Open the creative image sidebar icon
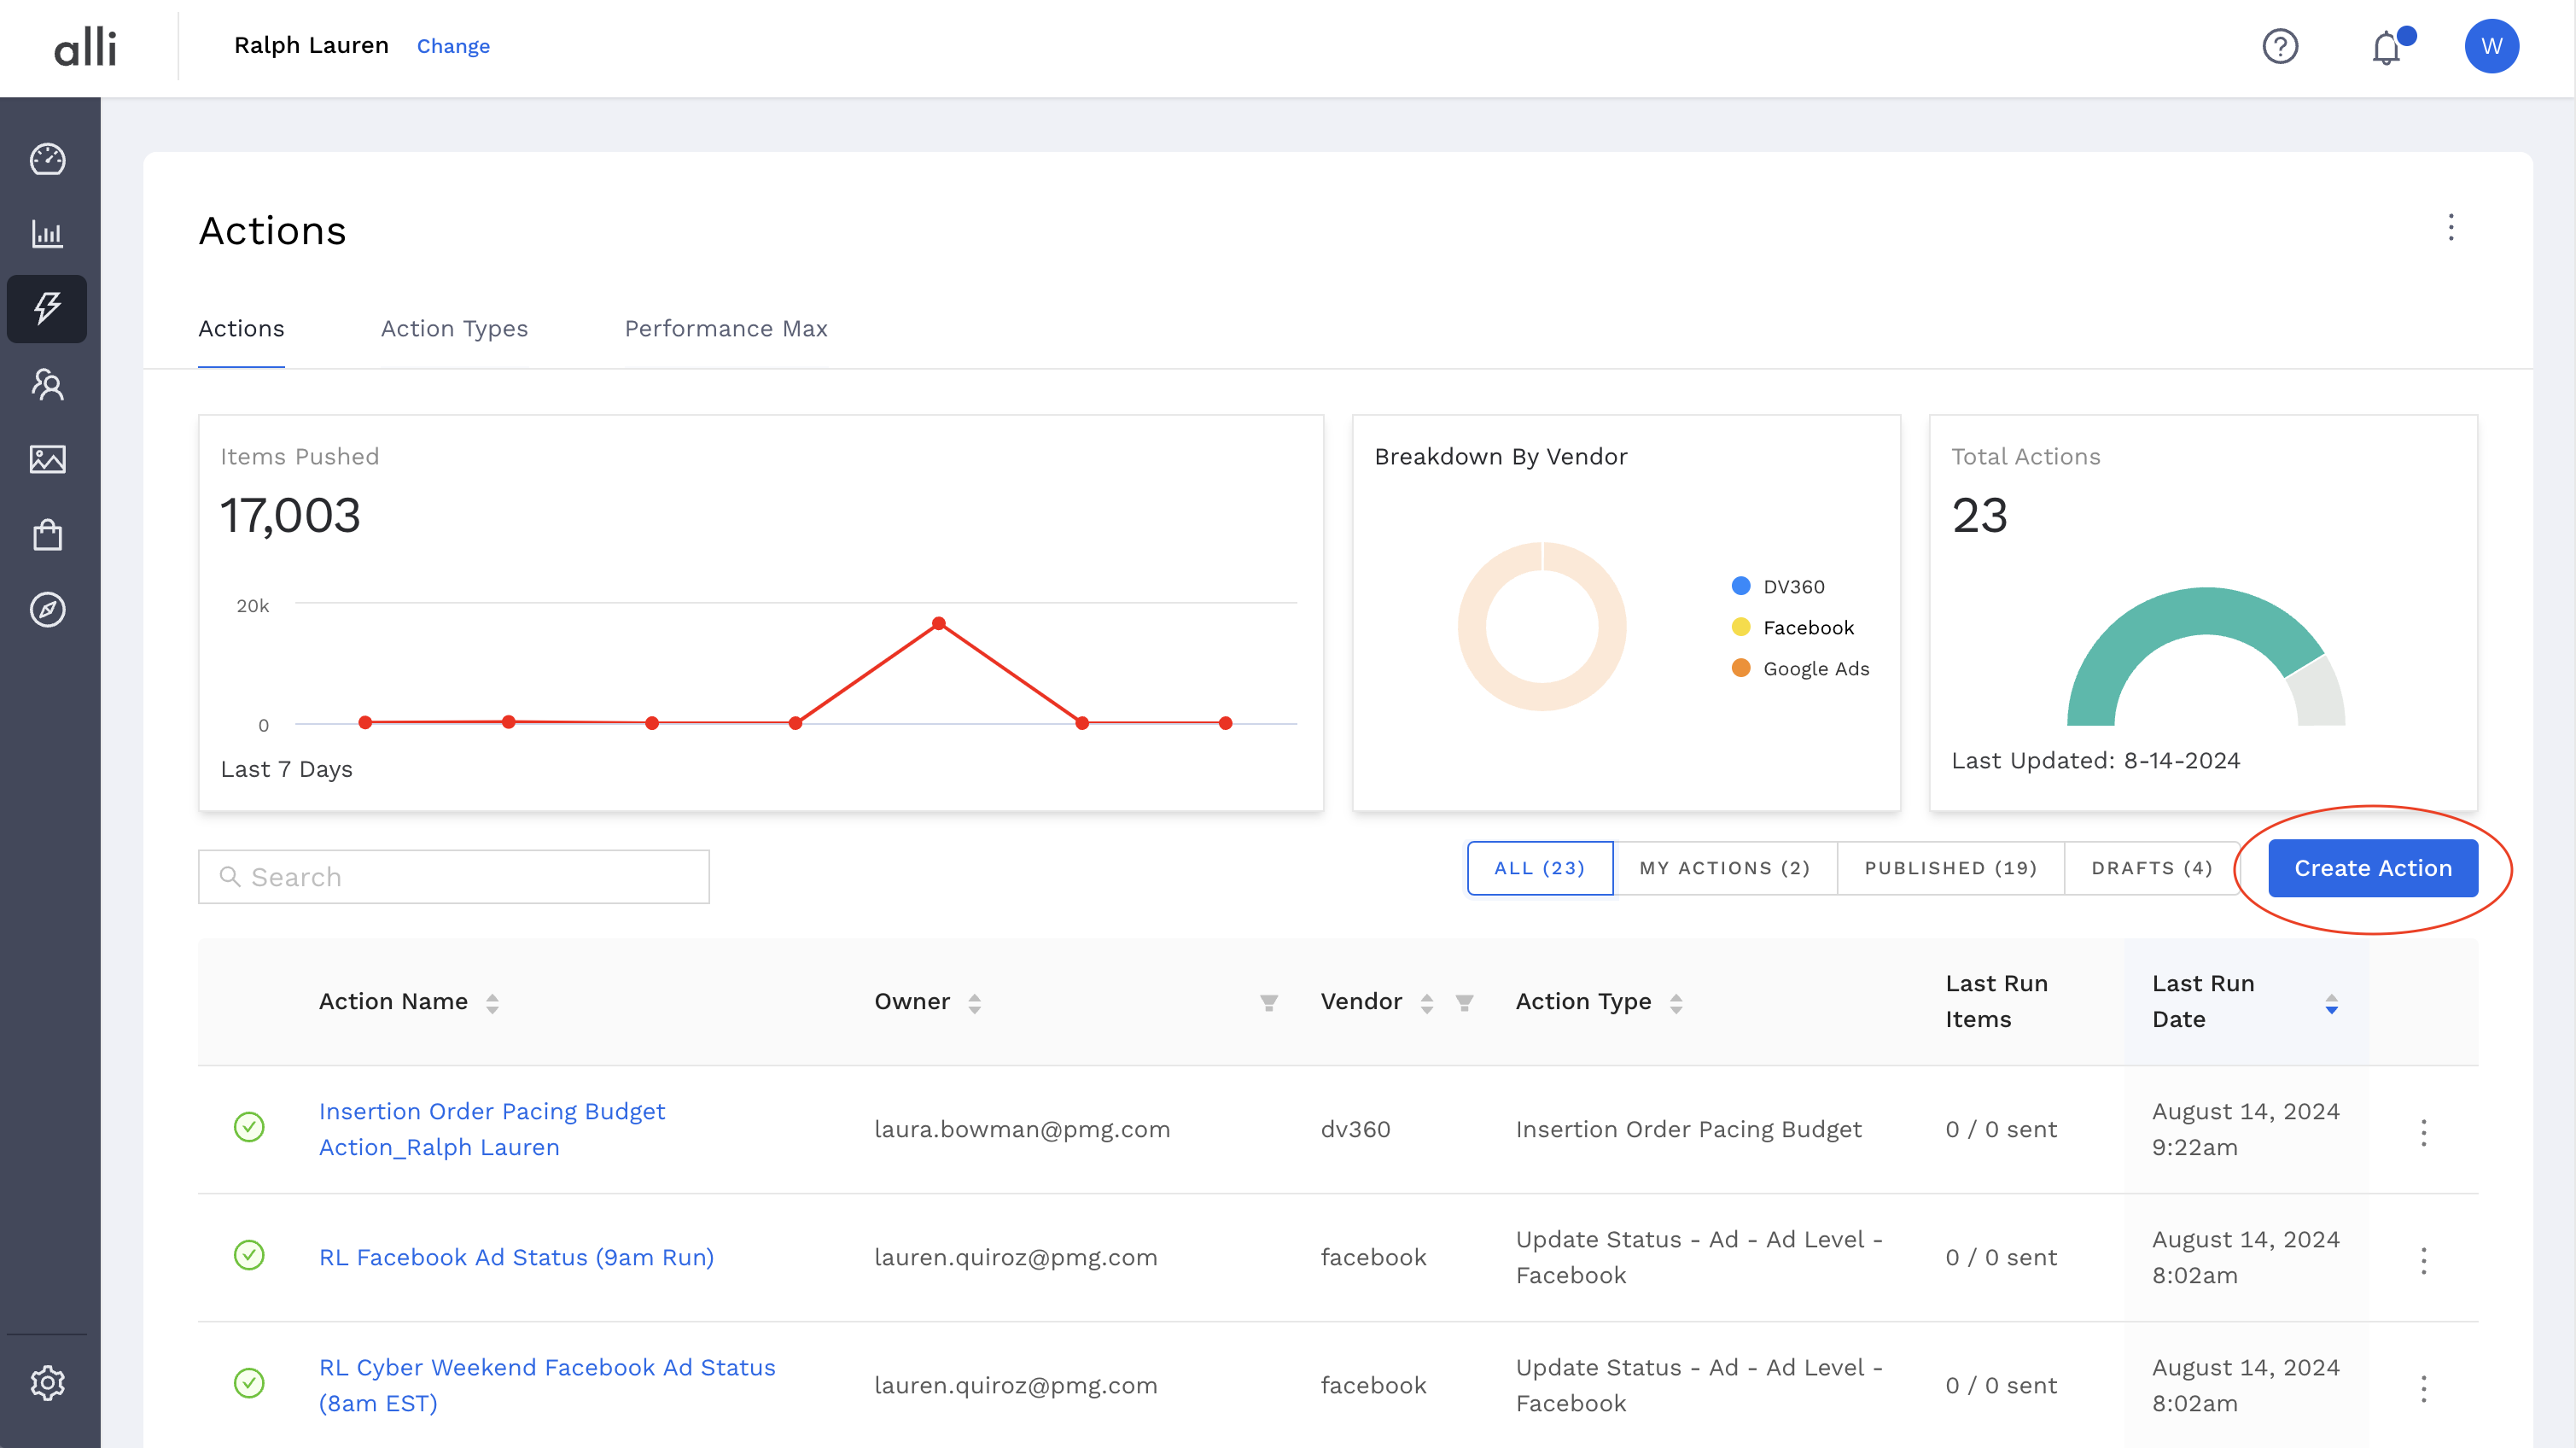Viewport: 2576px width, 1448px height. click(47, 459)
